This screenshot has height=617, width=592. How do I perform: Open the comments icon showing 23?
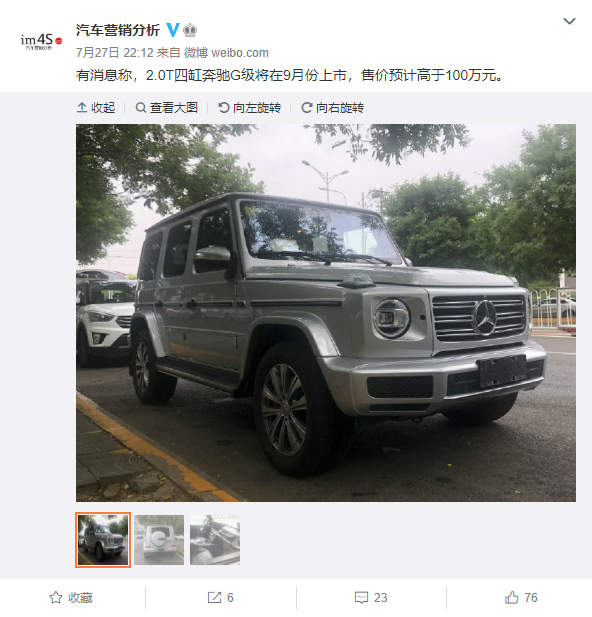click(371, 598)
